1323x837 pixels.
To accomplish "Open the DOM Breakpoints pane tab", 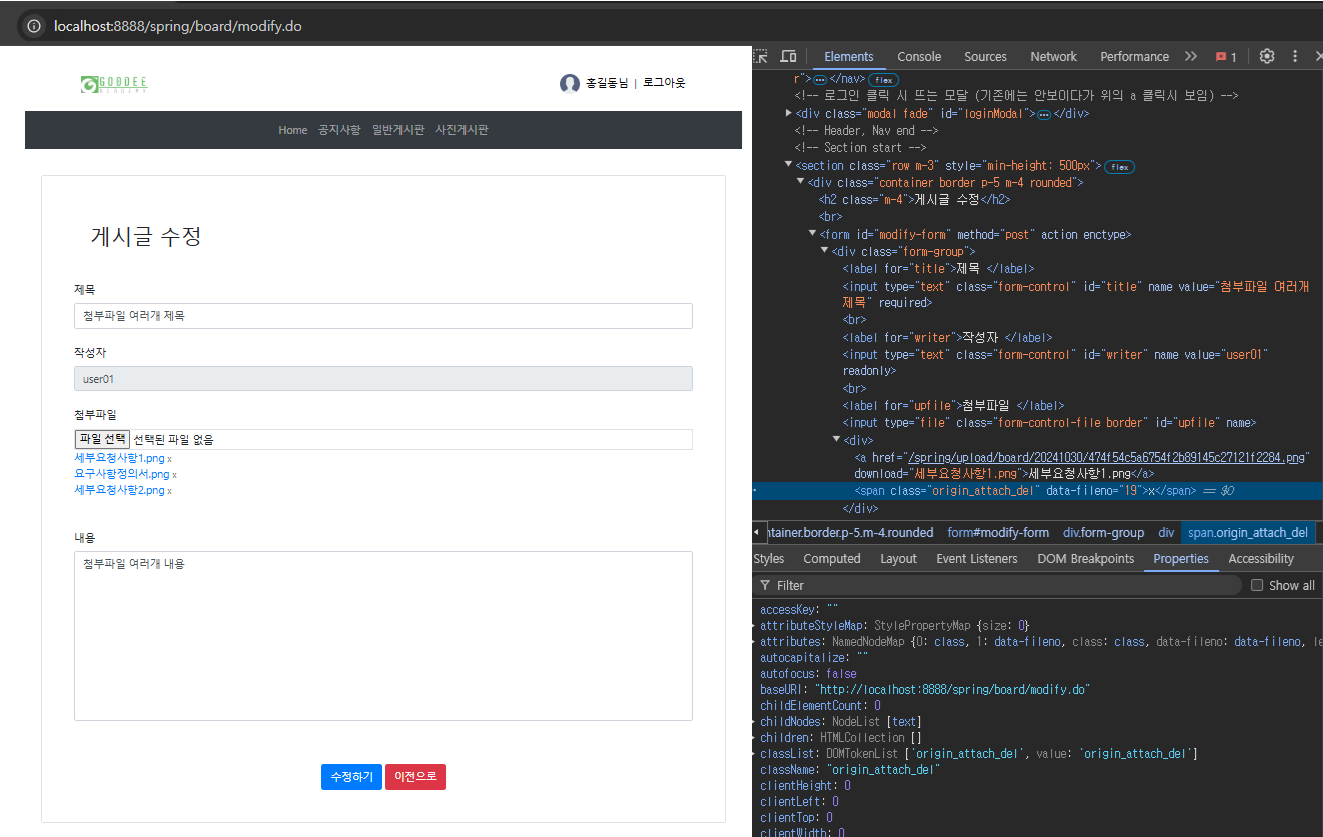I will 1086,559.
